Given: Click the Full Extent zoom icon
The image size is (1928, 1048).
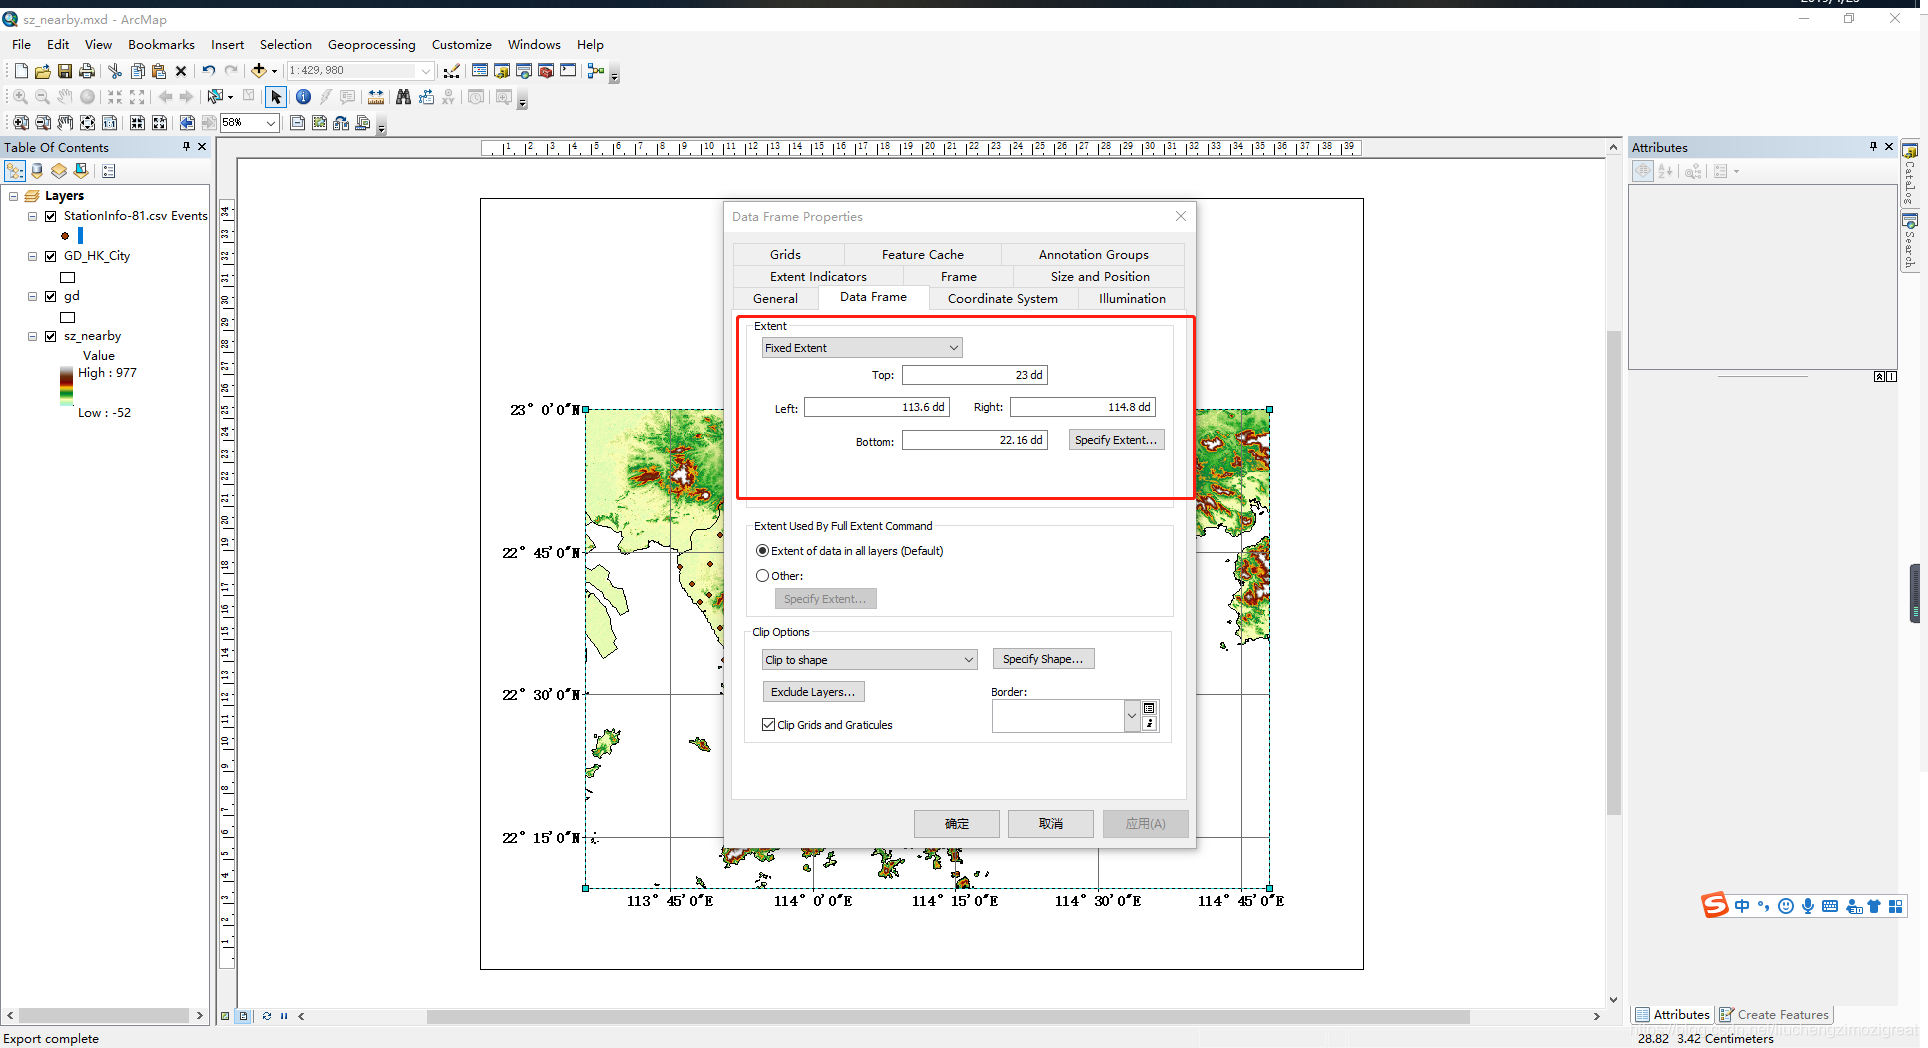Looking at the screenshot, I should point(87,97).
